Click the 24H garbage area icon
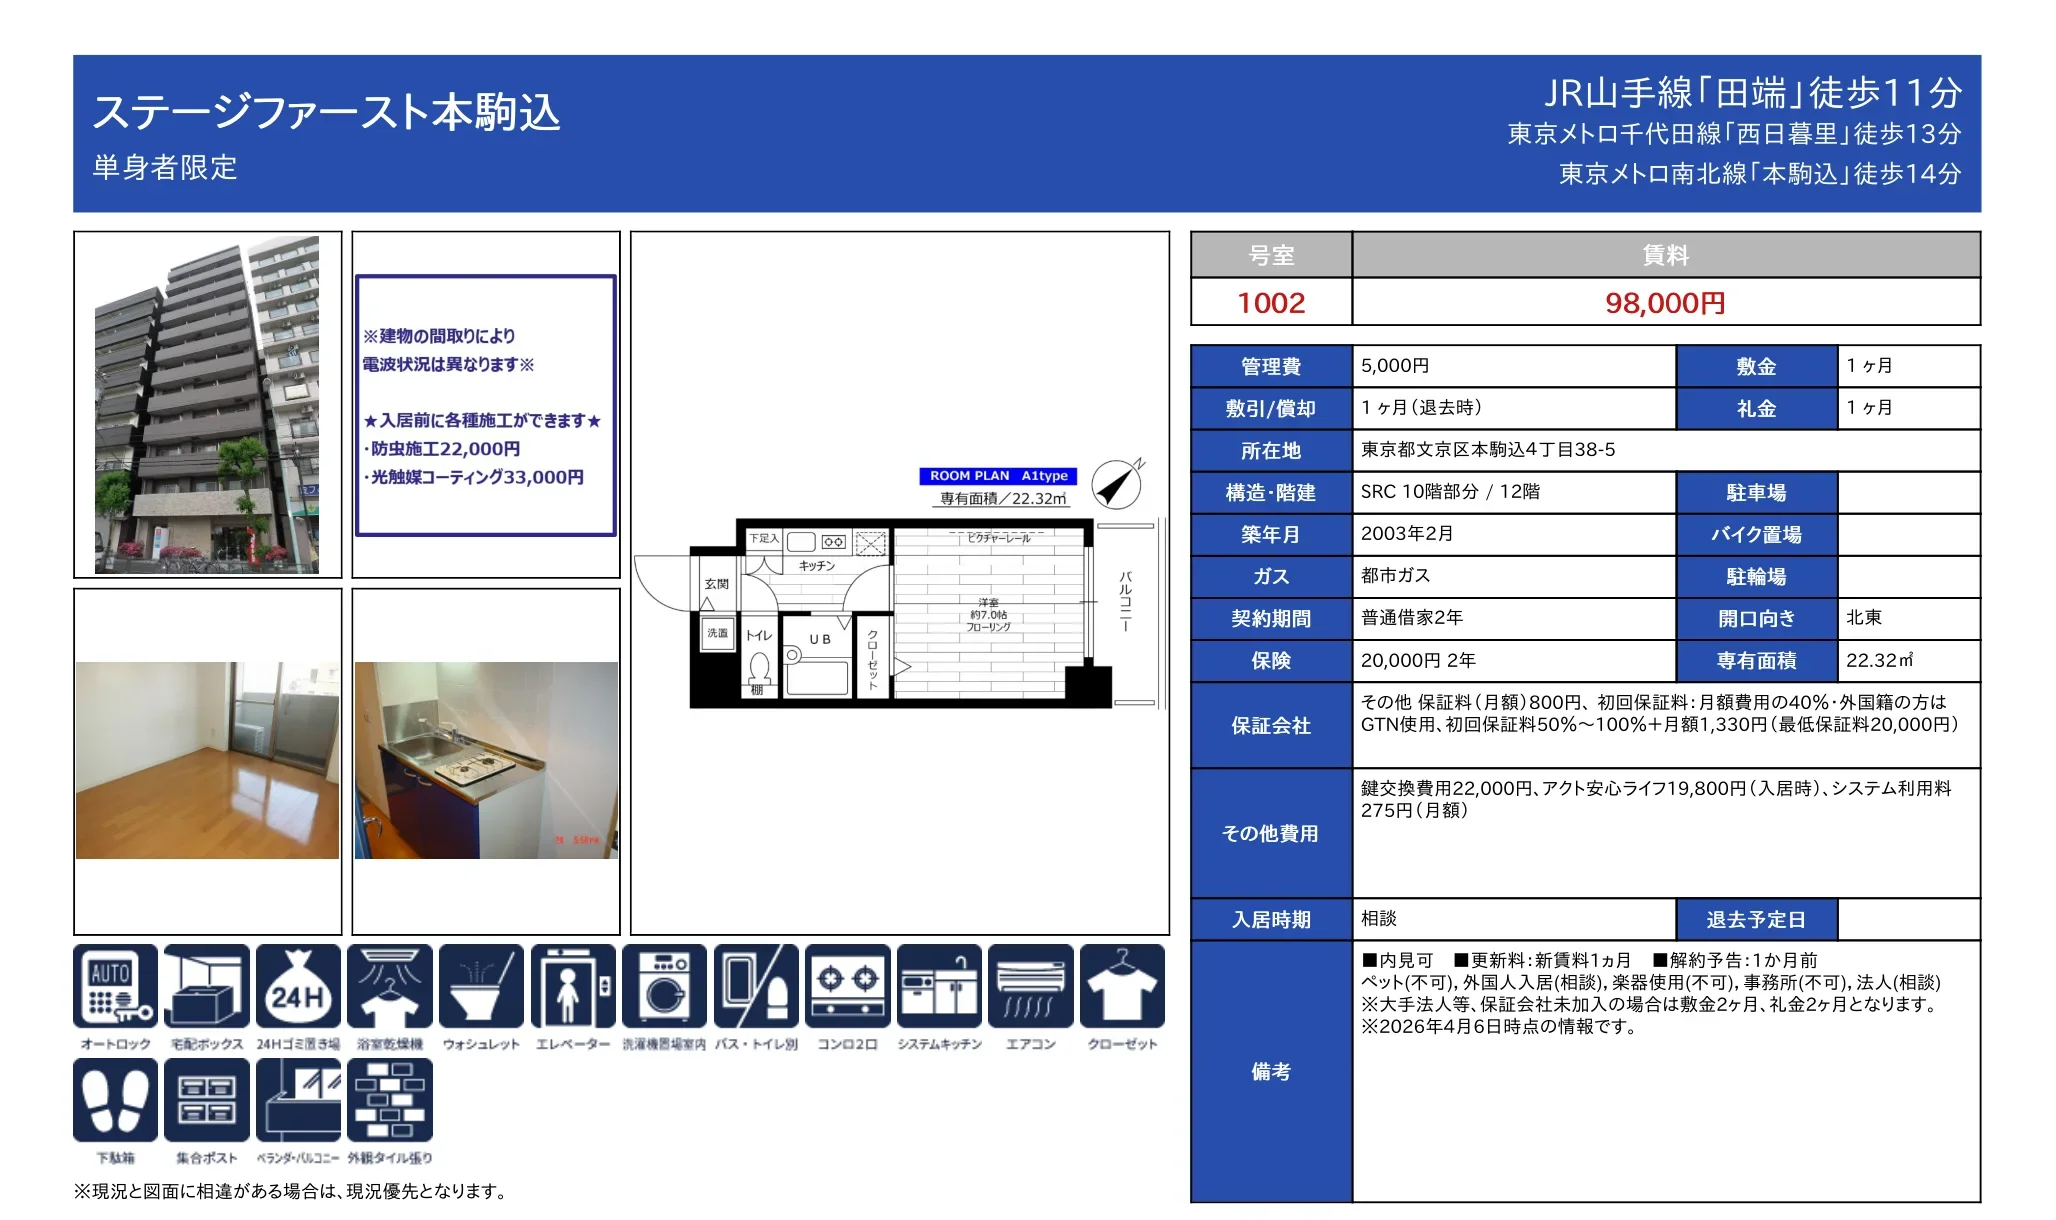Image resolution: width=2056 pixels, height=1220 pixels. point(298,986)
